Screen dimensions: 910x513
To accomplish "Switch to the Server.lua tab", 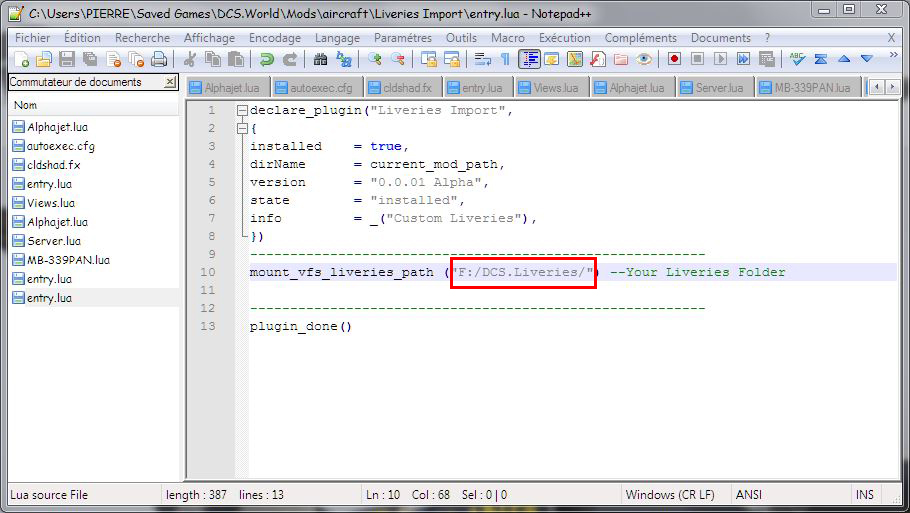I will 715,88.
